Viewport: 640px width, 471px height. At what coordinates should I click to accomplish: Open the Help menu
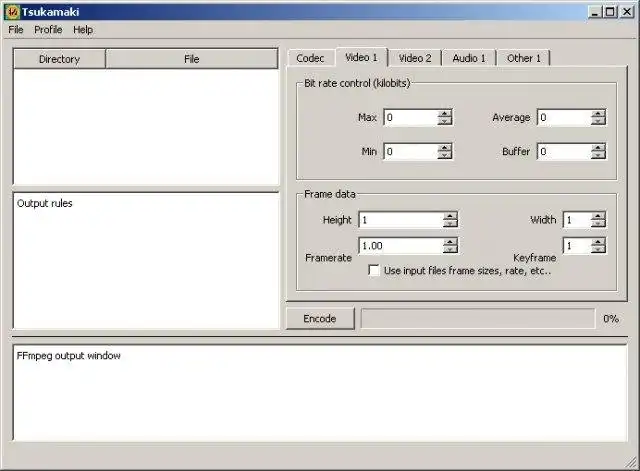(x=83, y=30)
